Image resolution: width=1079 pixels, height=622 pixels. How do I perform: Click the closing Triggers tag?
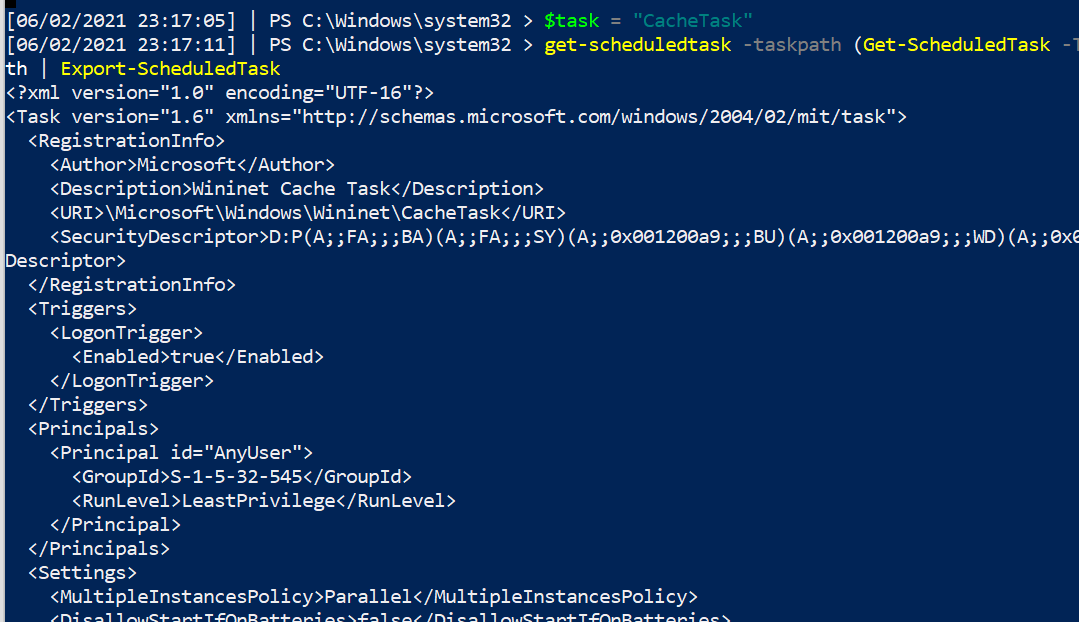[88, 405]
